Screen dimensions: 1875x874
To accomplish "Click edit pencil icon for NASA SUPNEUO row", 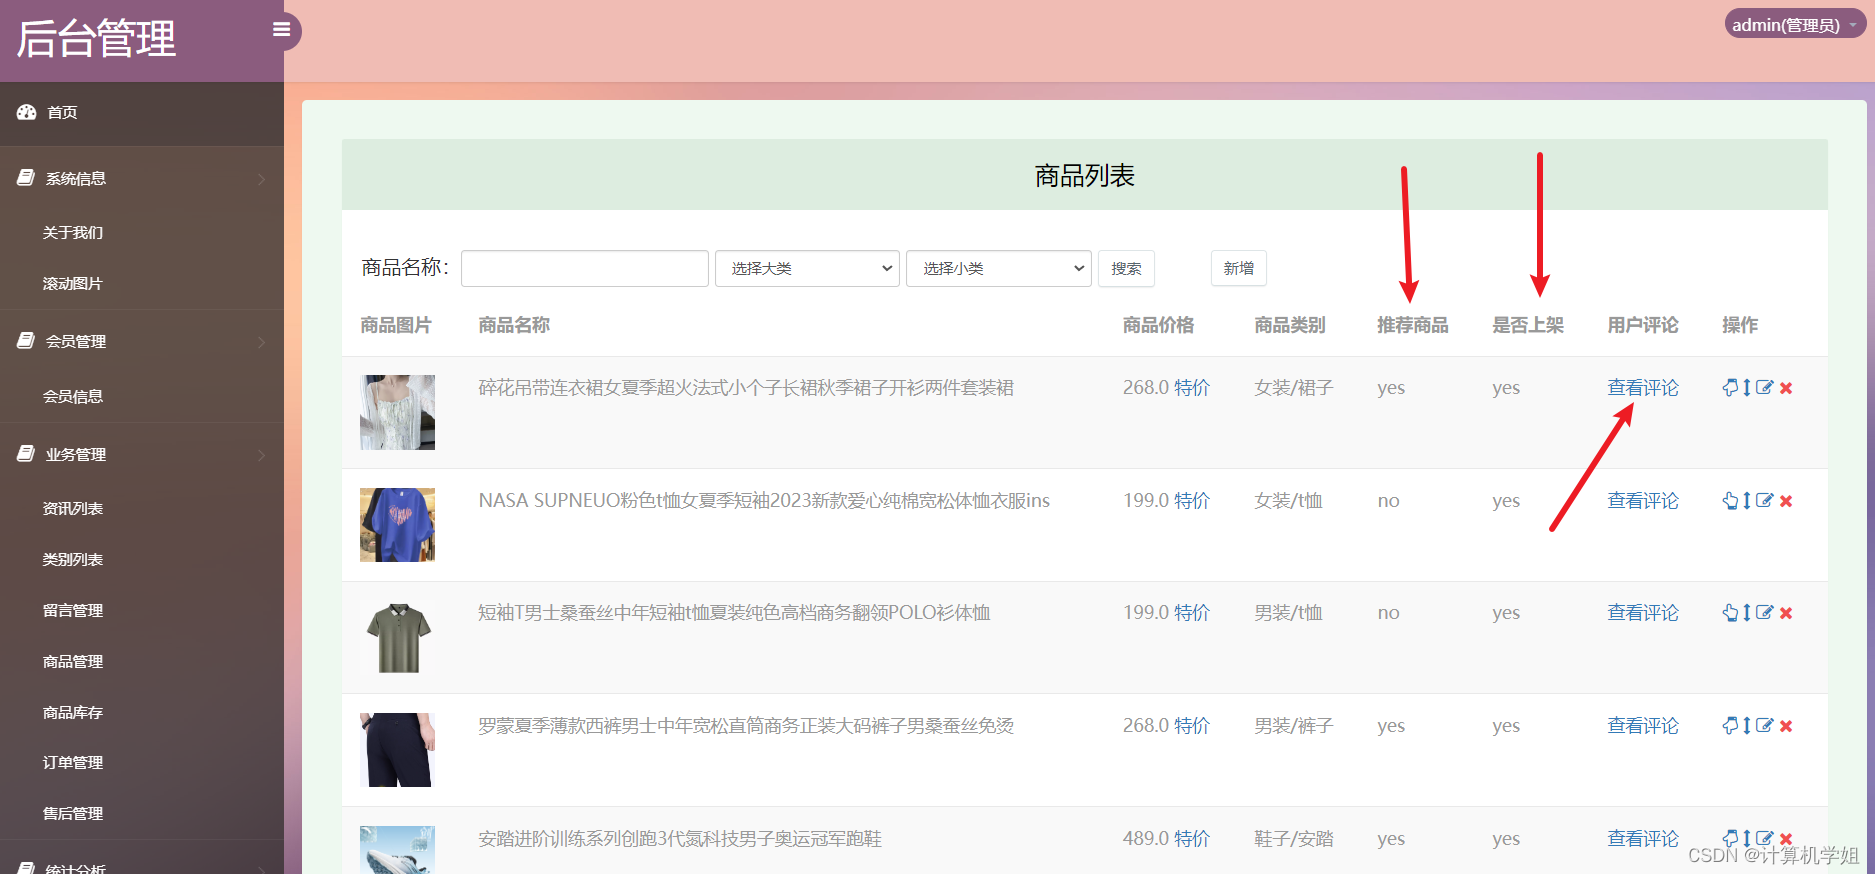I will click(1765, 500).
